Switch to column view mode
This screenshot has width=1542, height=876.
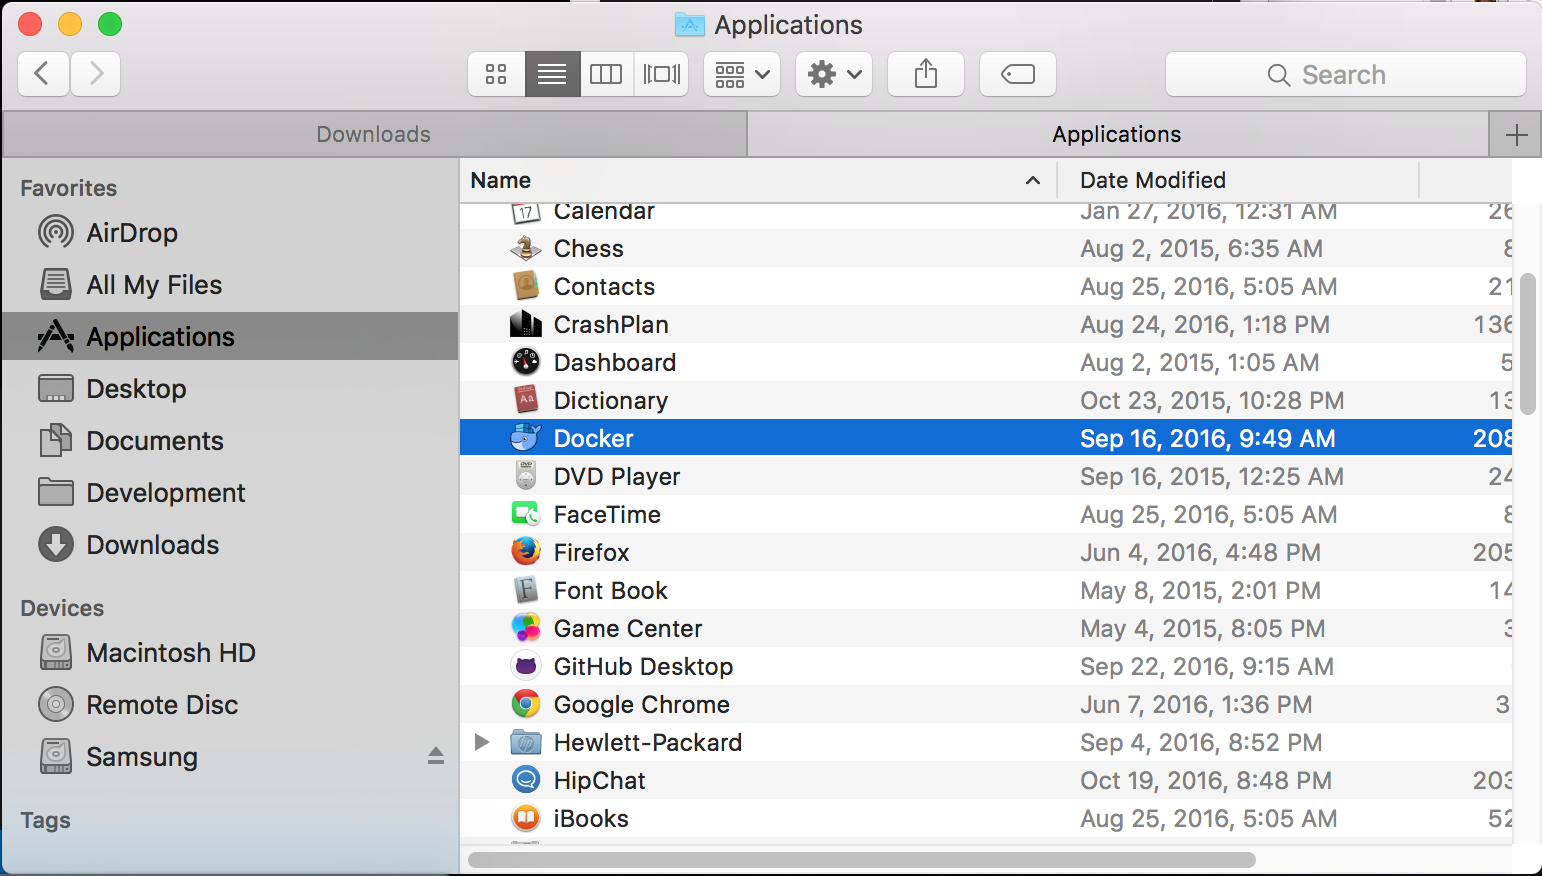tap(606, 74)
